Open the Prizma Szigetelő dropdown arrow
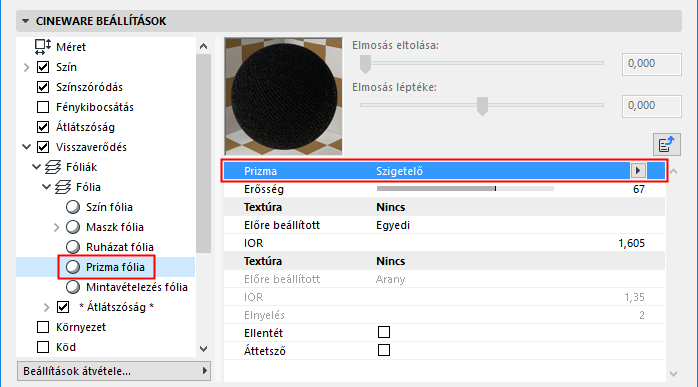The width and height of the screenshot is (698, 387). click(x=638, y=171)
